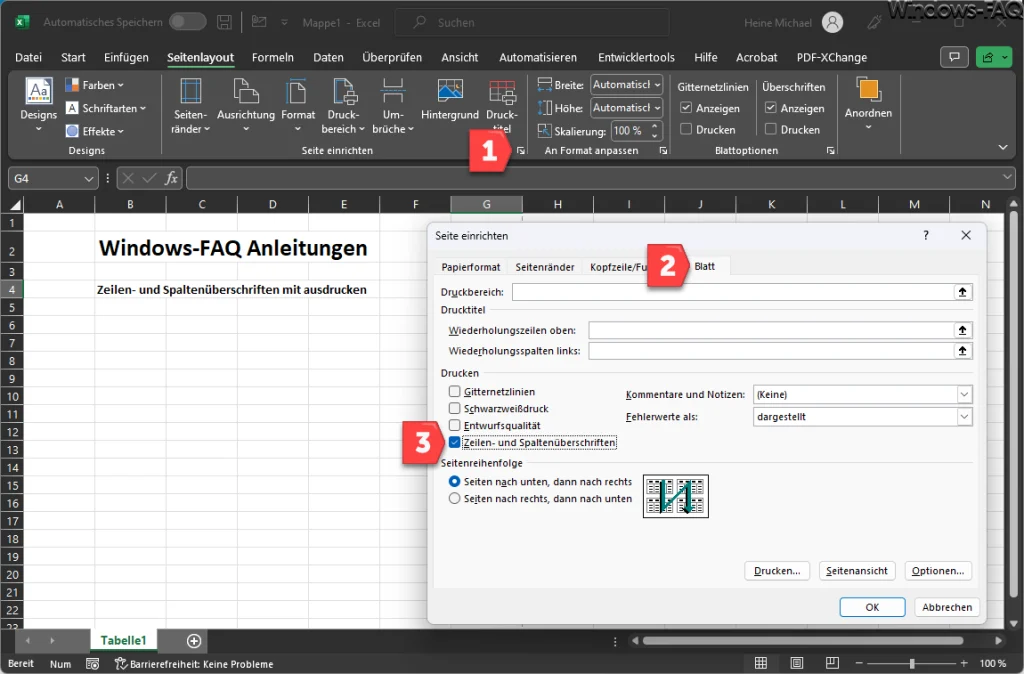Click the fx insert function icon
Image resolution: width=1024 pixels, height=674 pixels.
pyautogui.click(x=171, y=178)
